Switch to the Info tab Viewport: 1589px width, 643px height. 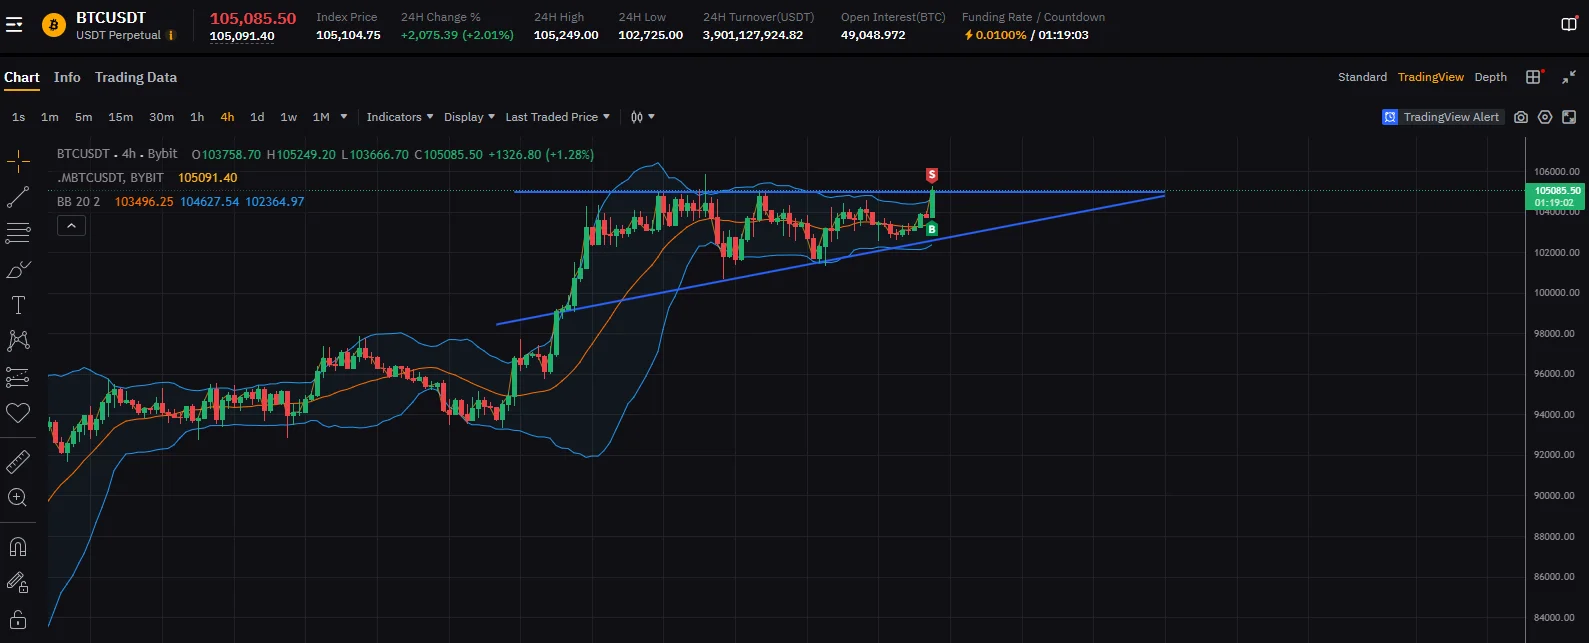[67, 77]
